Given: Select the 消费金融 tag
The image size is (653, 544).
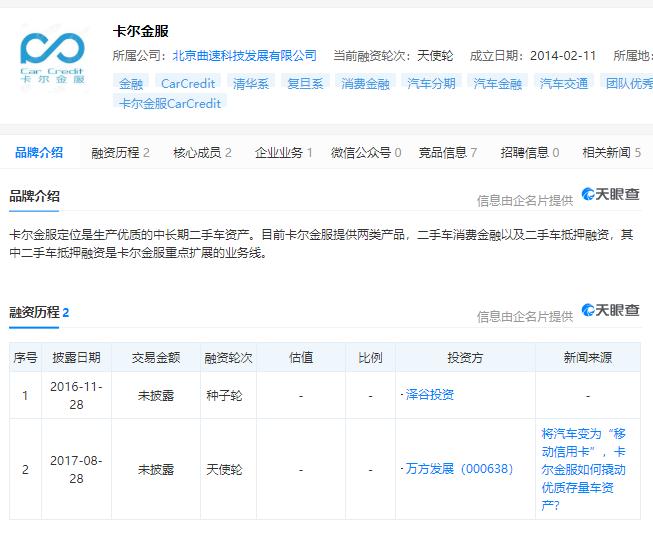Looking at the screenshot, I should 365,83.
